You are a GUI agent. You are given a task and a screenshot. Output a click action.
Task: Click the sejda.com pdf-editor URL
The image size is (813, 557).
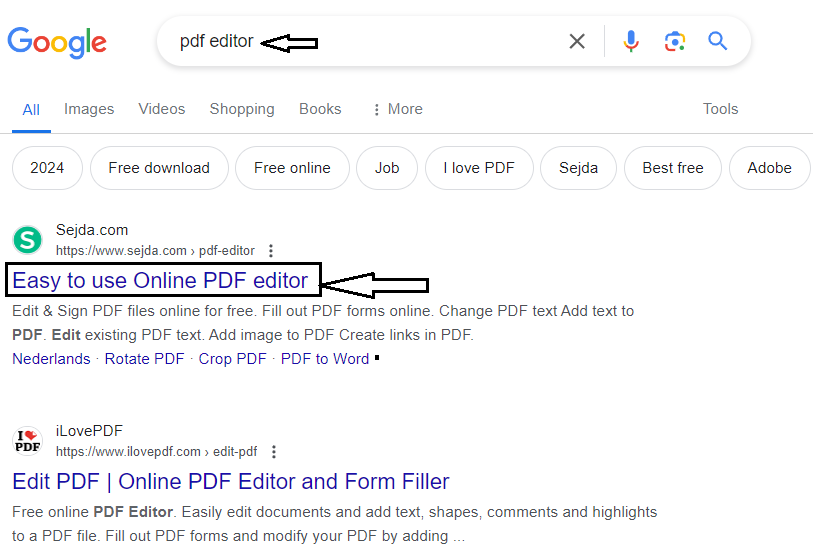[x=156, y=251]
